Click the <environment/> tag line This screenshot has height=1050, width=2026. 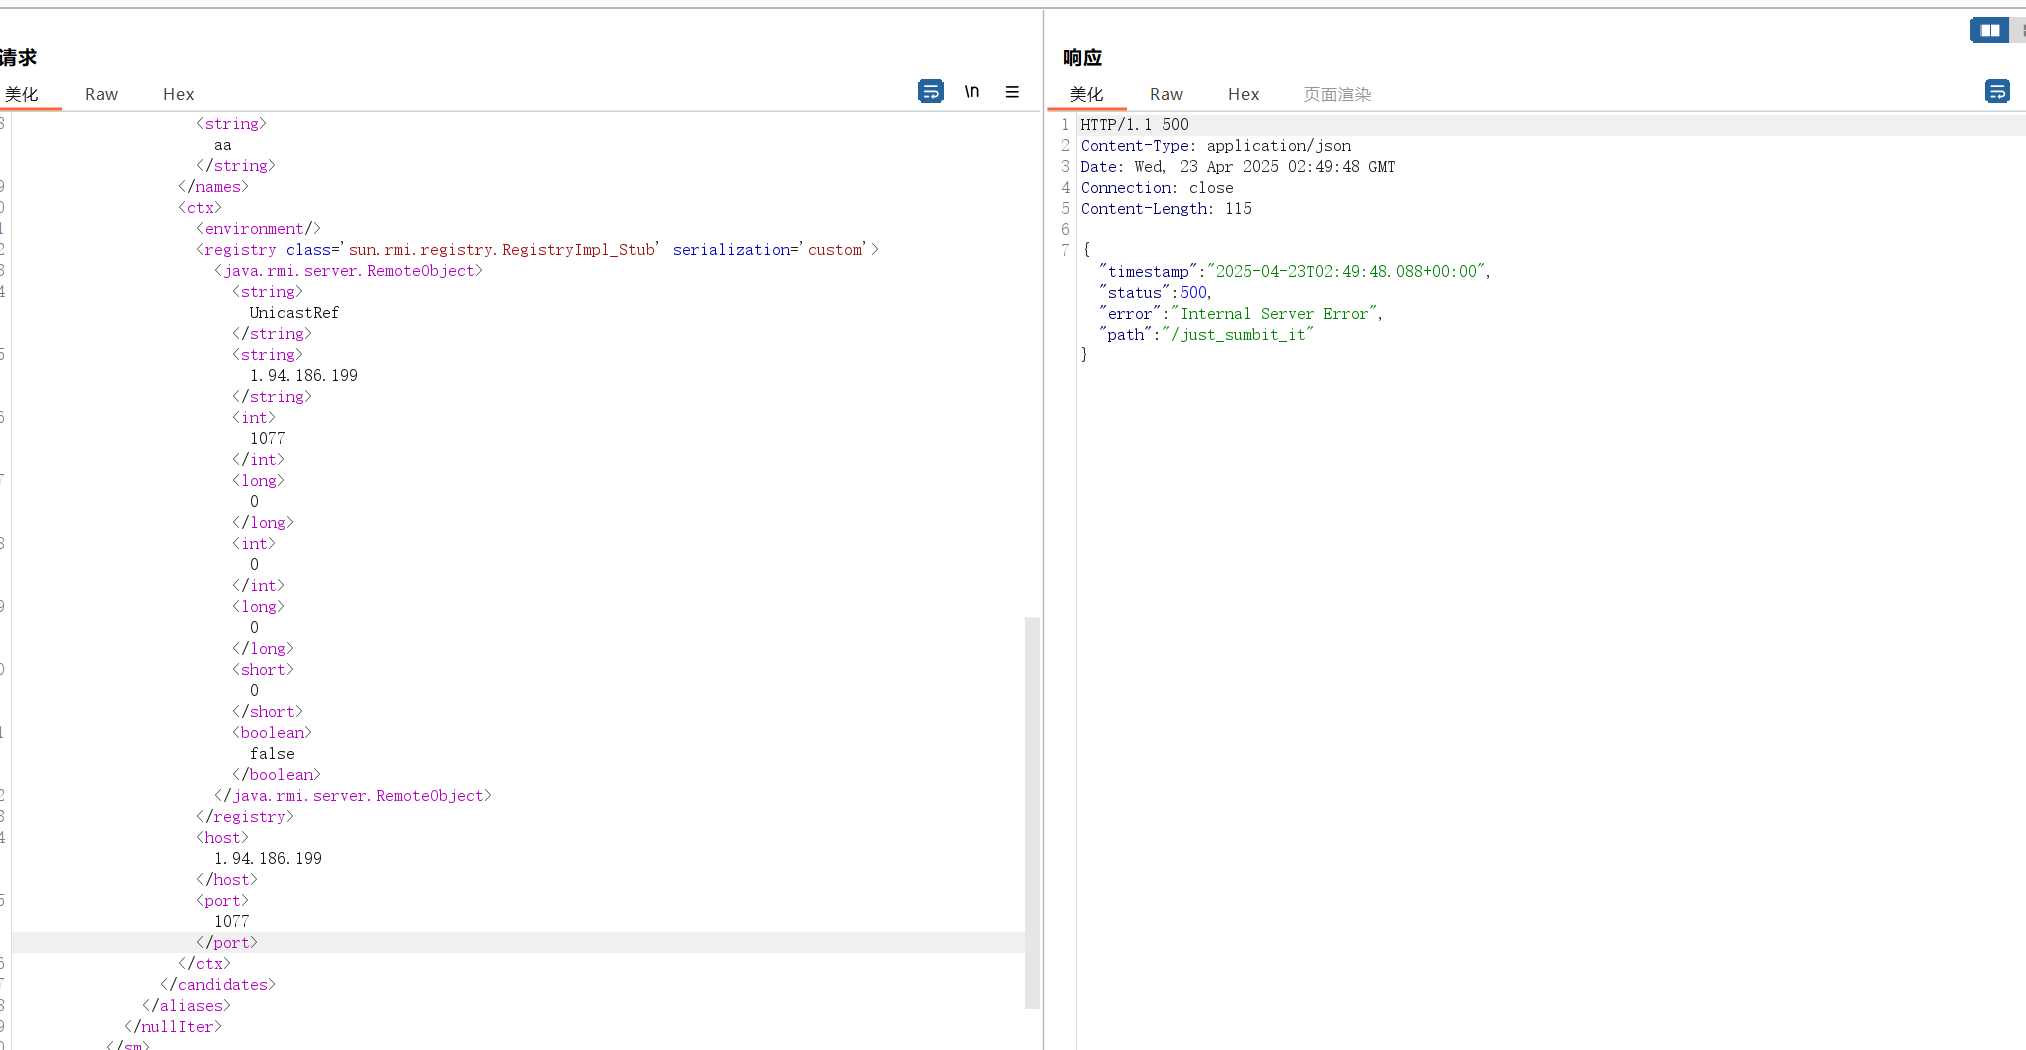(258, 229)
